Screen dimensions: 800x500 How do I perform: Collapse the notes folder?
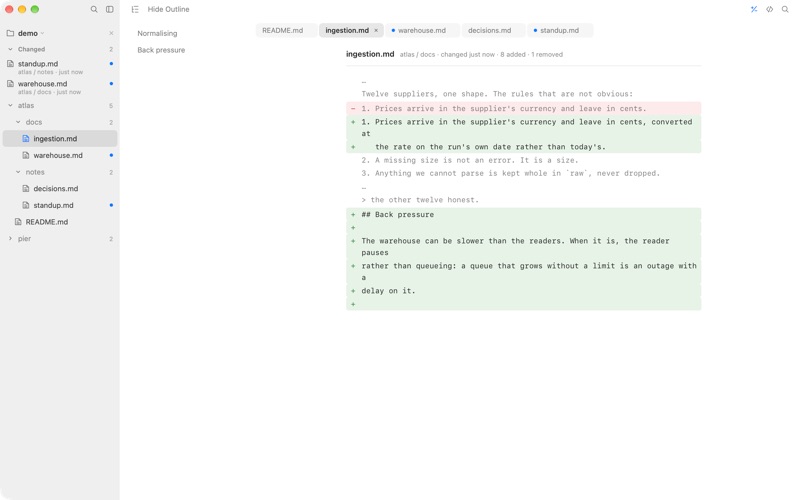coord(18,172)
